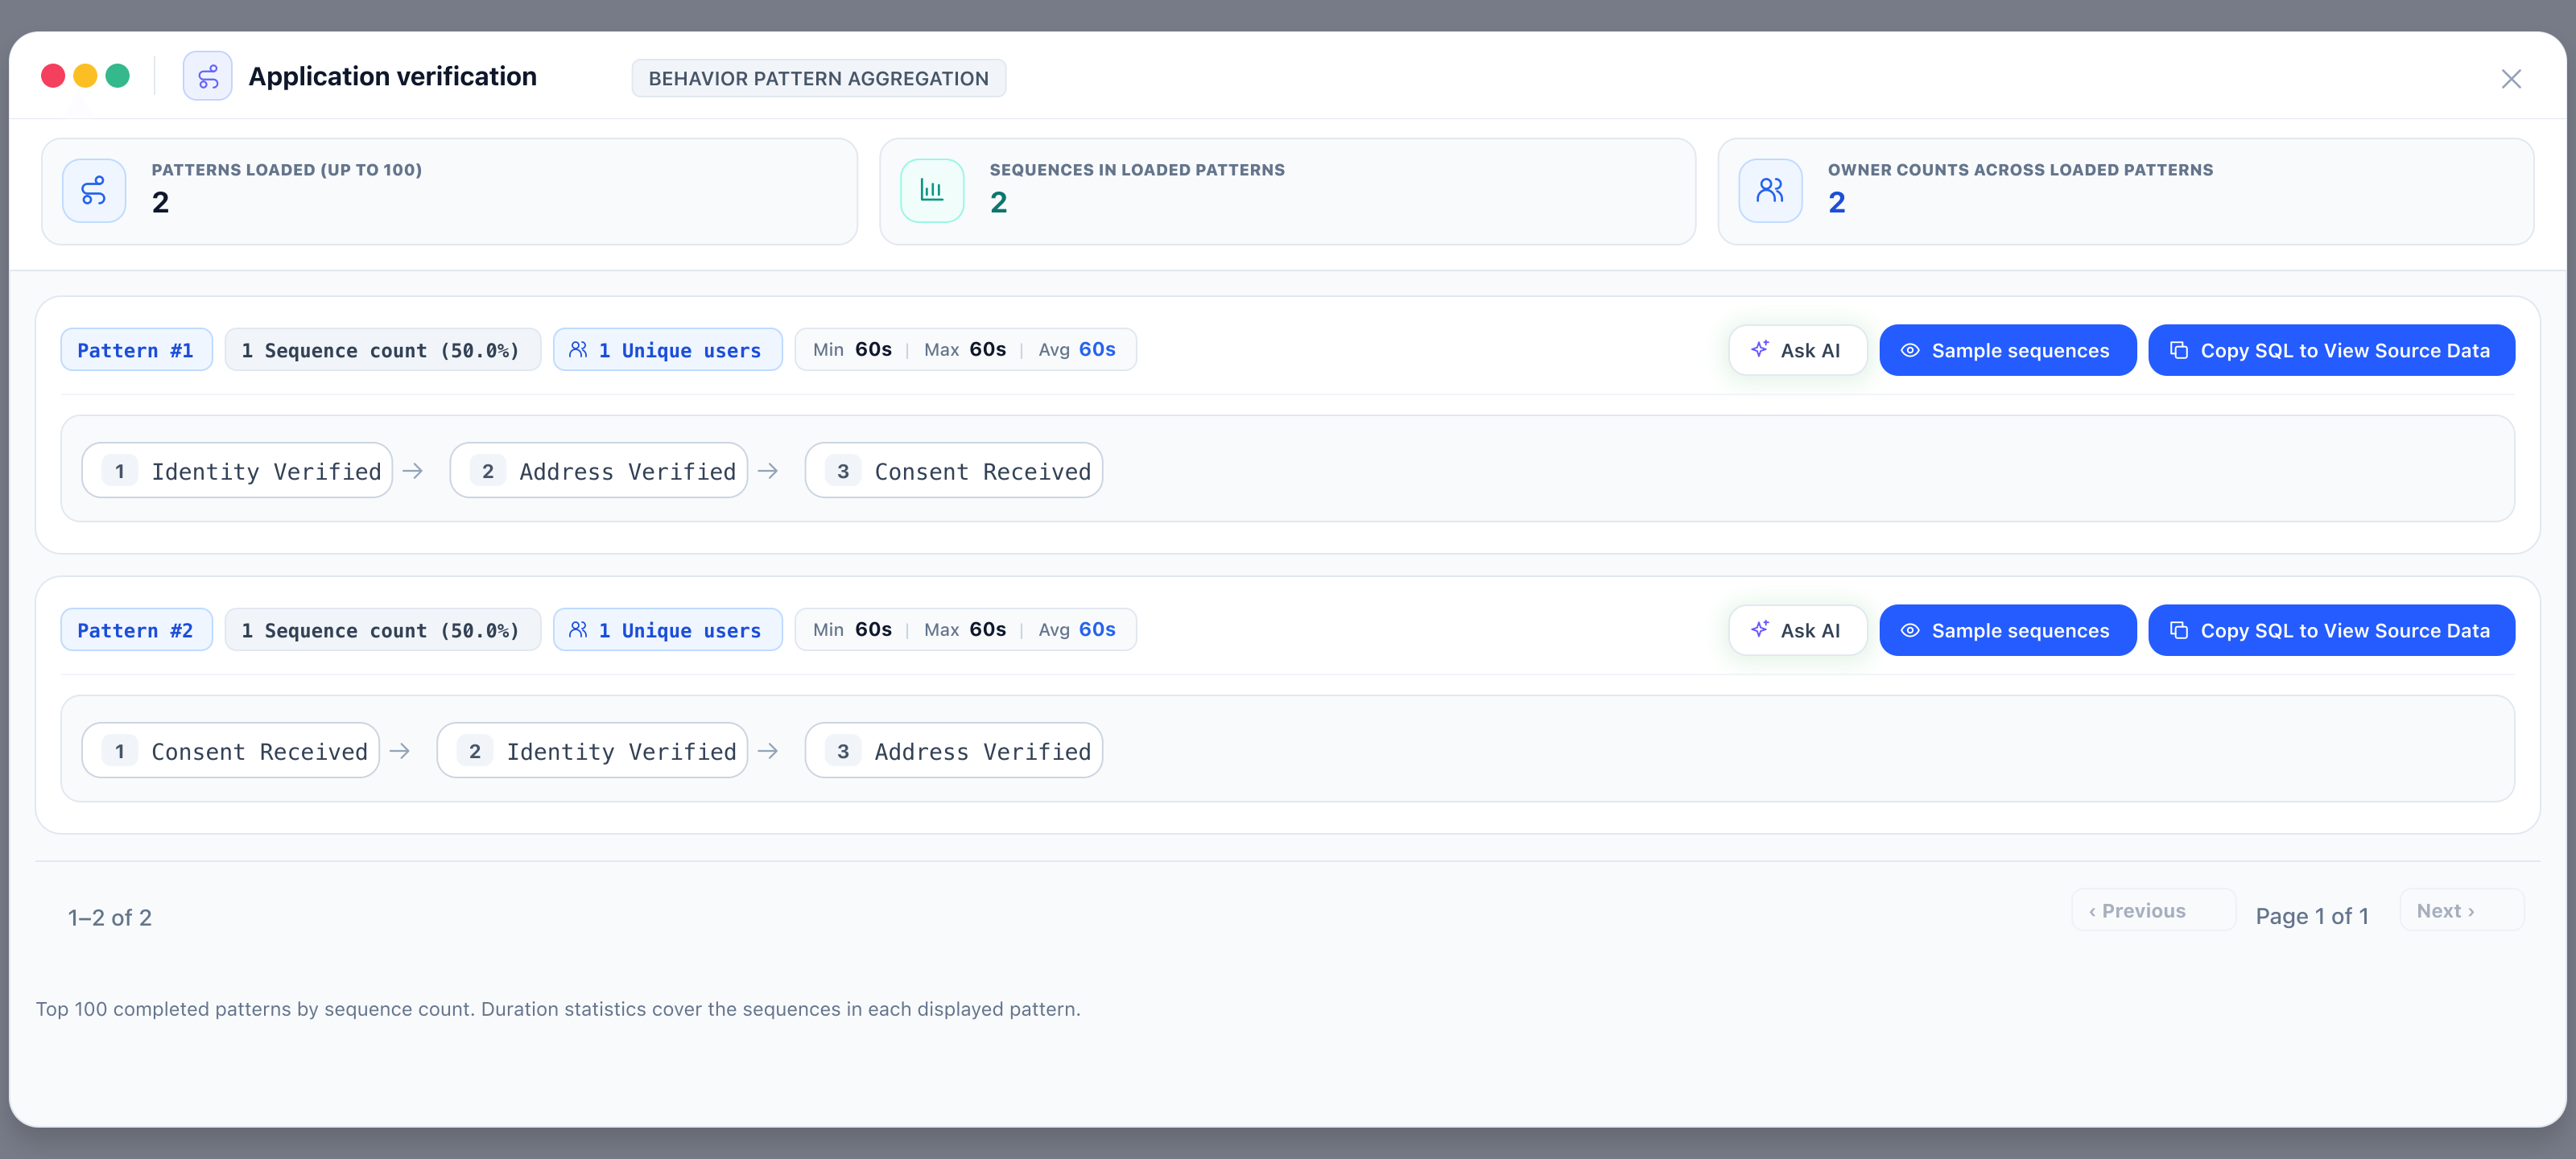This screenshot has width=2576, height=1159.
Task: Click the Consent Received step in Pattern #2
Action: coord(230,750)
